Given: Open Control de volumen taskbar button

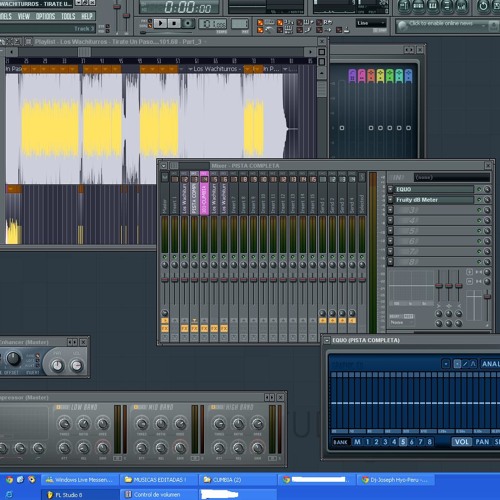Looking at the screenshot, I should [x=159, y=495].
